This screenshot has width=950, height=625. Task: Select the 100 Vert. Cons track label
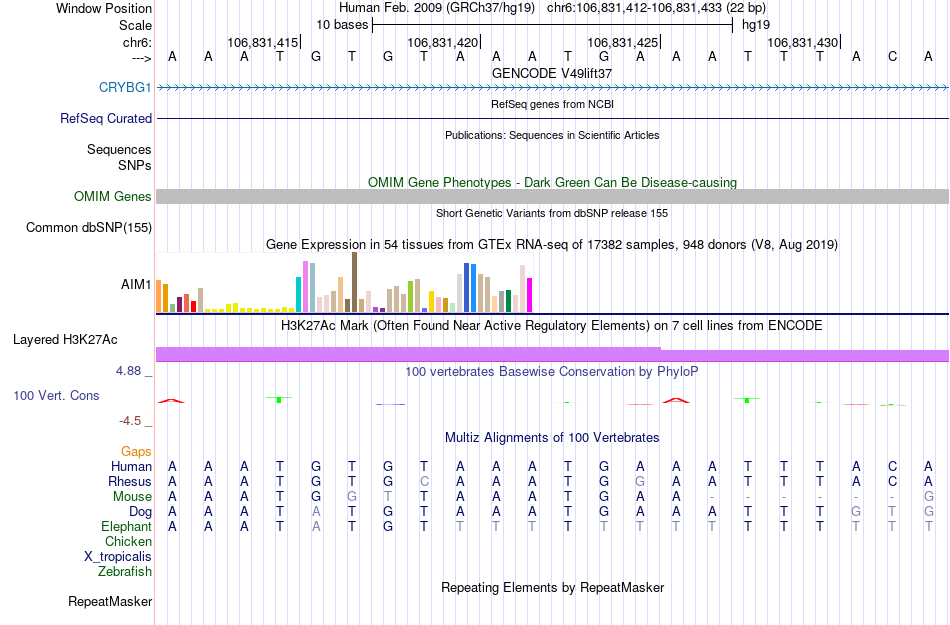pos(56,395)
